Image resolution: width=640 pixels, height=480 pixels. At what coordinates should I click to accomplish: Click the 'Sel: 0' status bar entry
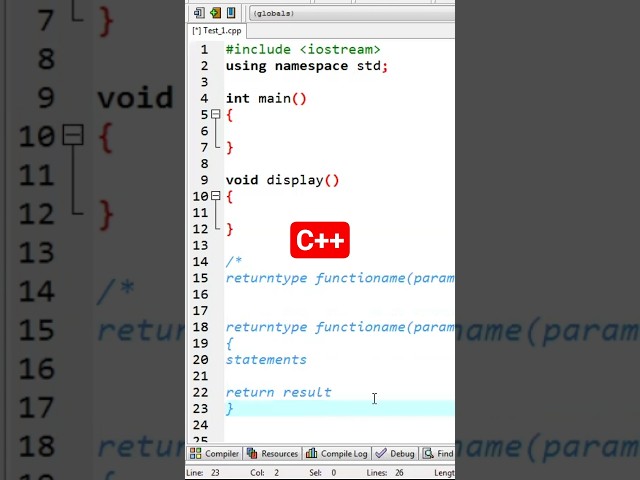pyautogui.click(x=323, y=473)
